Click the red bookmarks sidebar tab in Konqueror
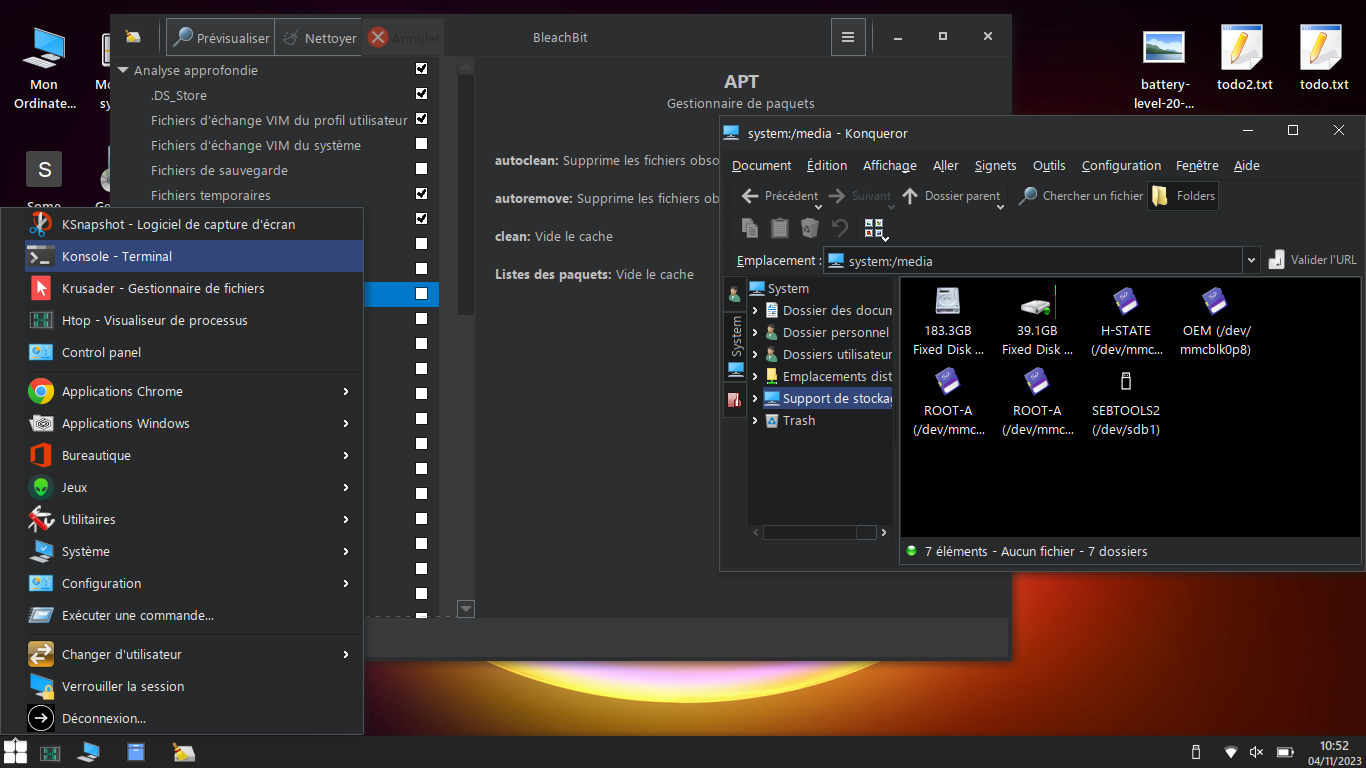 [x=735, y=401]
